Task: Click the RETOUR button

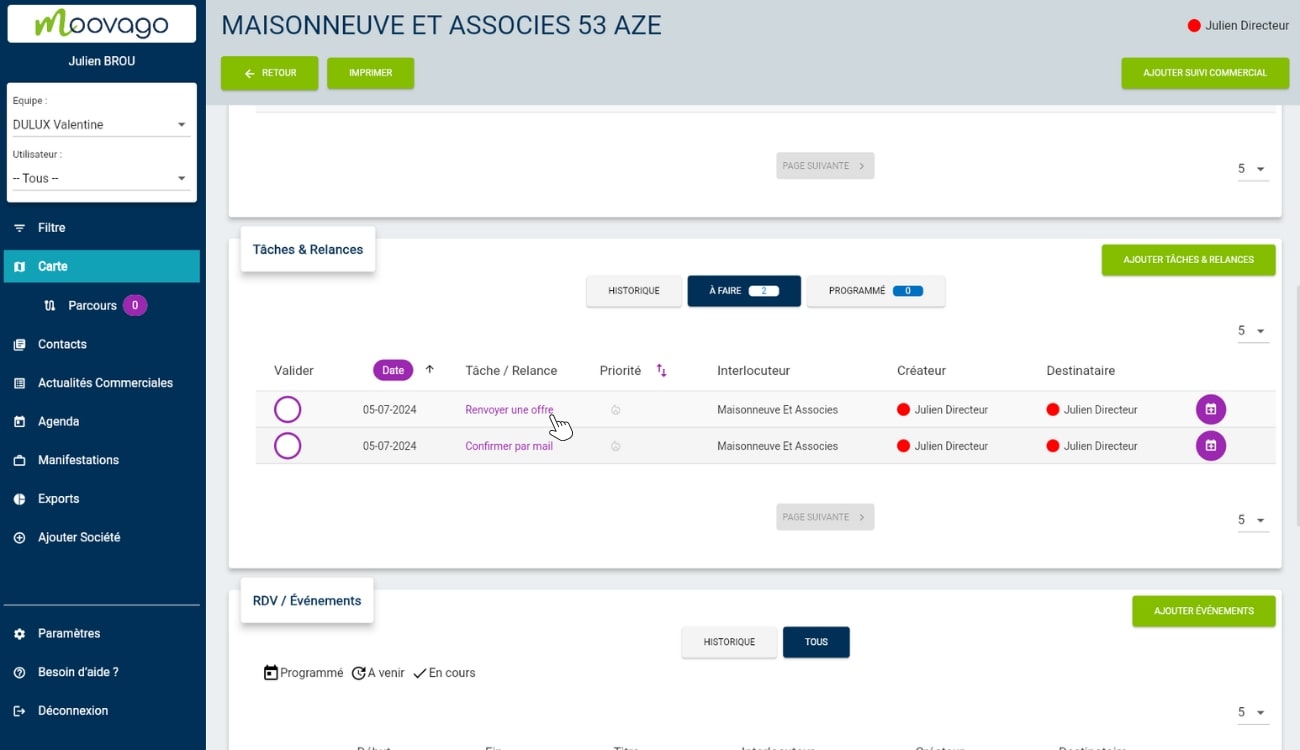Action: (270, 73)
